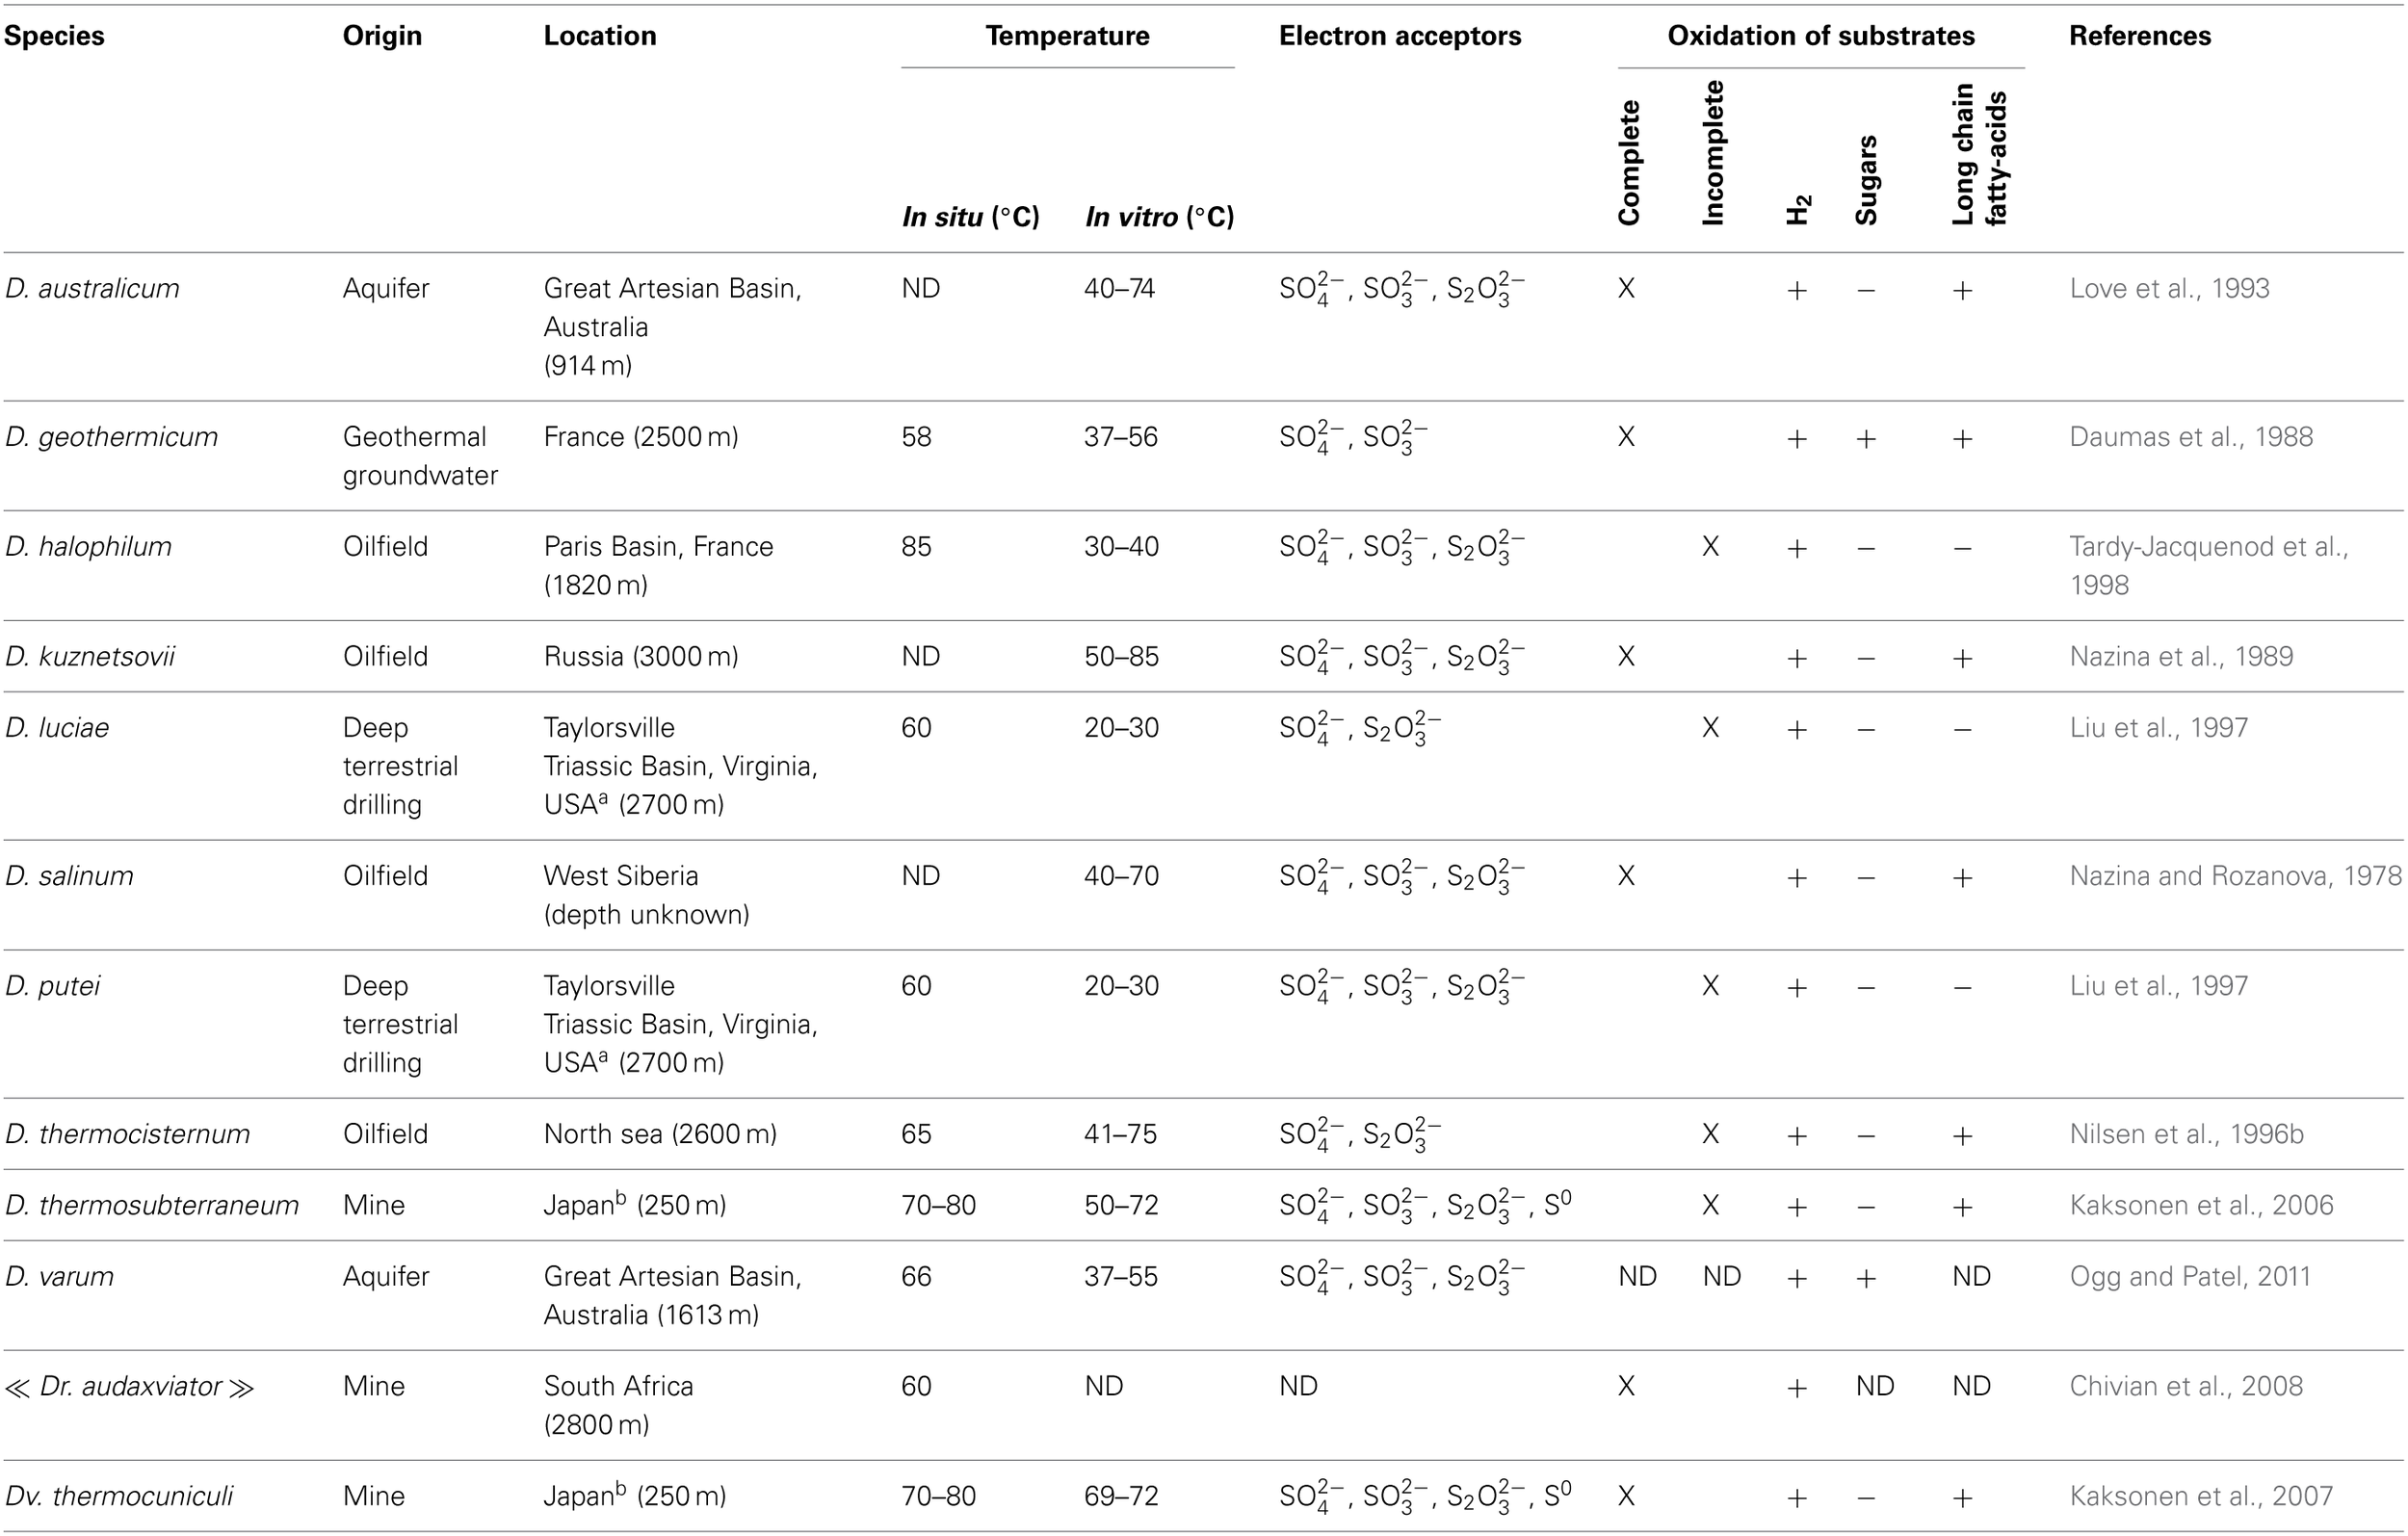The image size is (2408, 1536).
Task: Open Liu et al., 1997 in D. luciae row
Action: click(2158, 728)
